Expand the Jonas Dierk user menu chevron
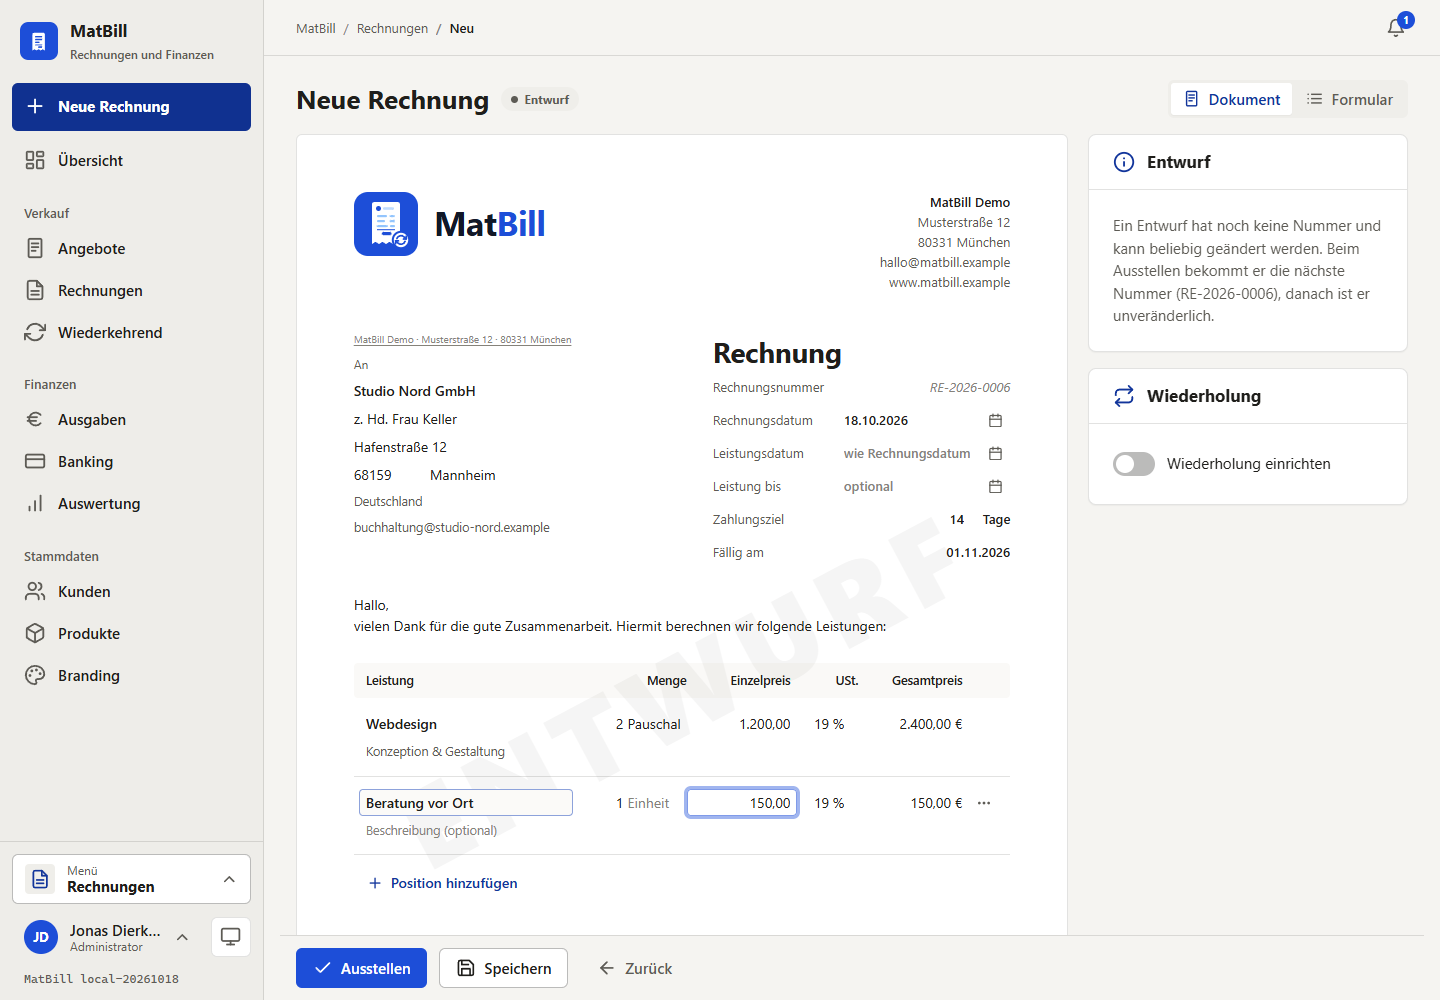The image size is (1440, 1000). (x=182, y=937)
